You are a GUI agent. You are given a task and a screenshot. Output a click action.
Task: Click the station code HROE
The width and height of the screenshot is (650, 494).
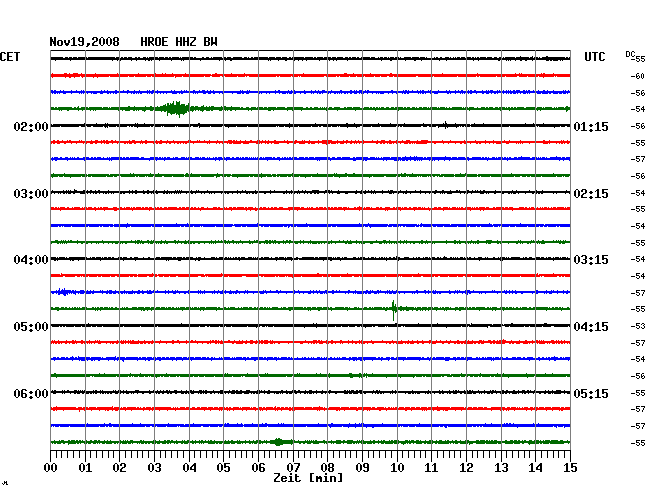tap(154, 42)
